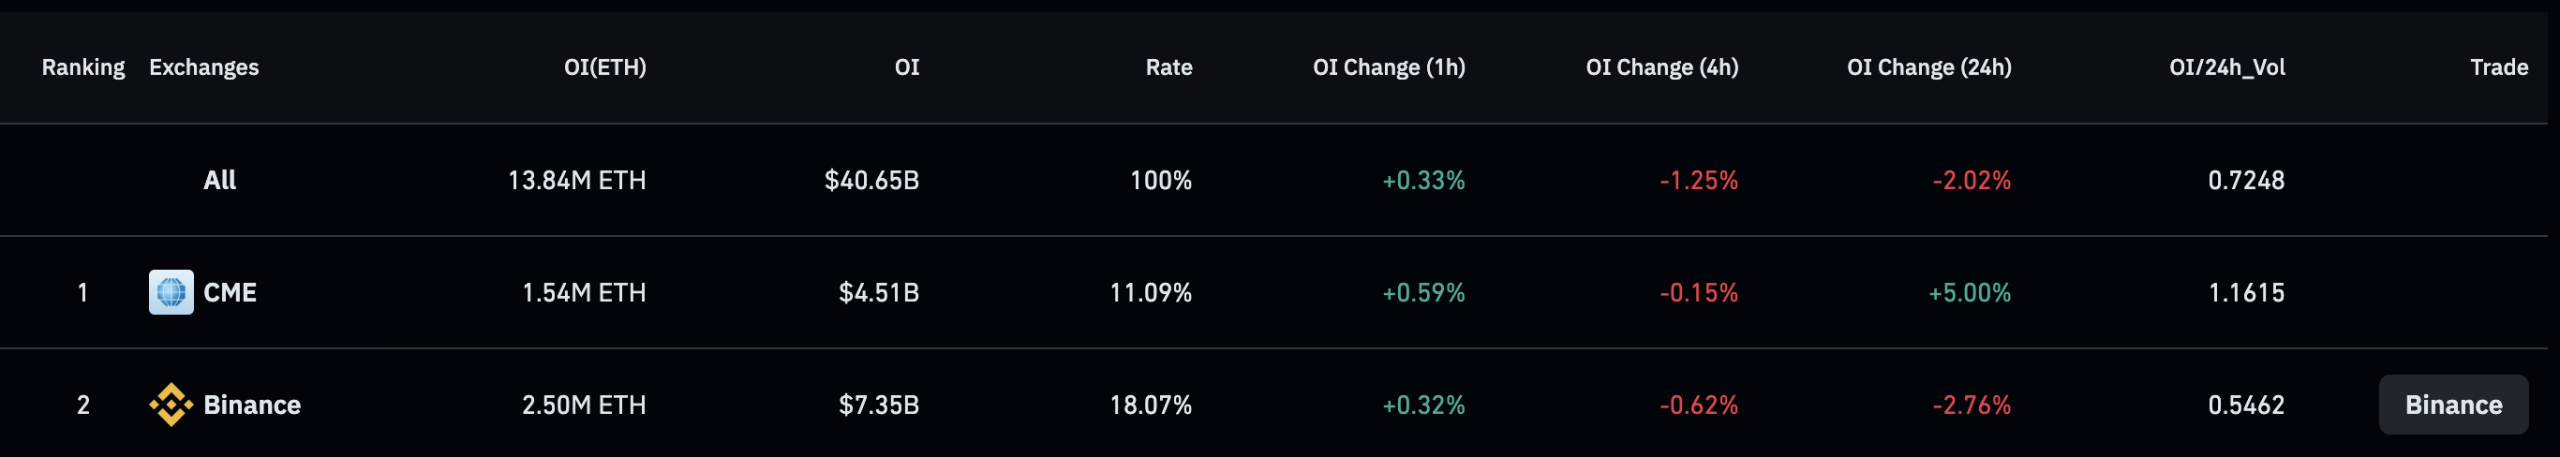
Task: Sort by OI Change (1h) header
Action: (1388, 67)
